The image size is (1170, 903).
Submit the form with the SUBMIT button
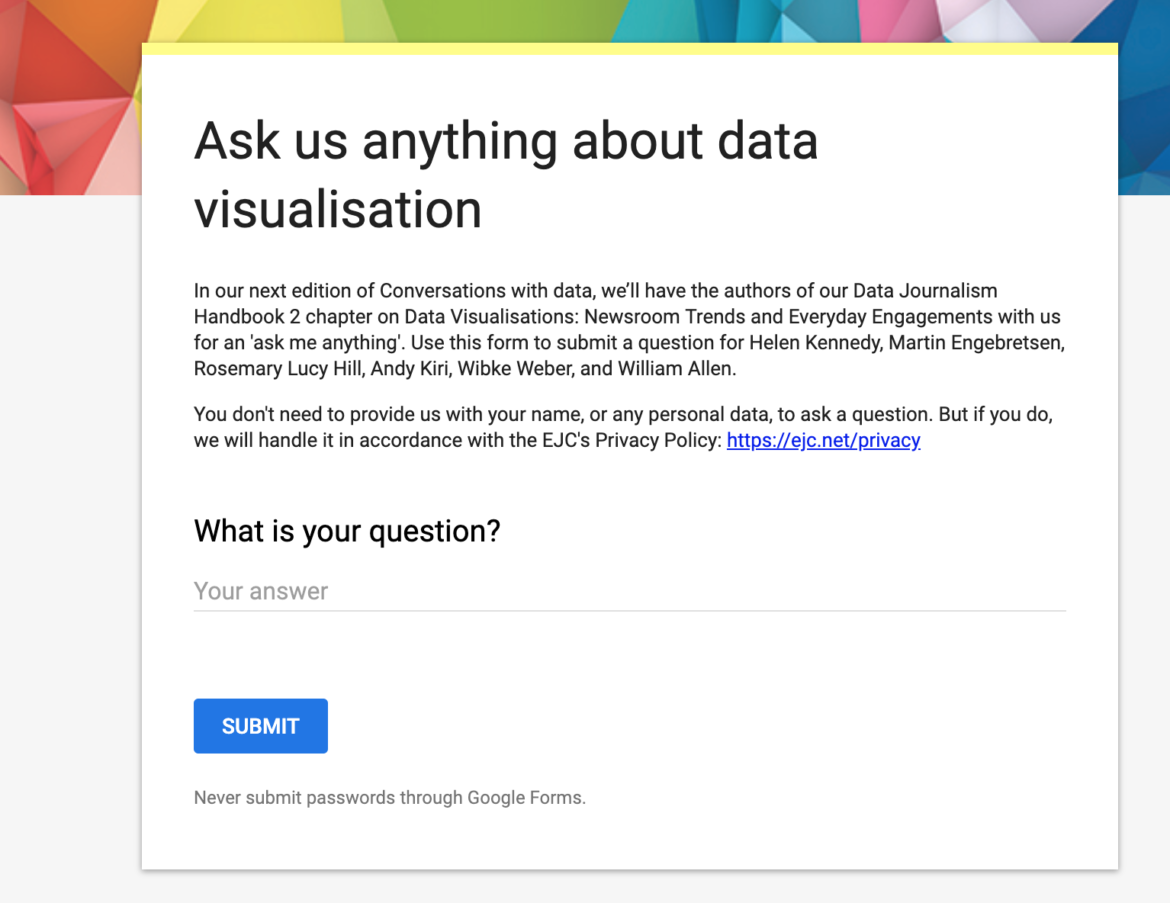click(260, 726)
